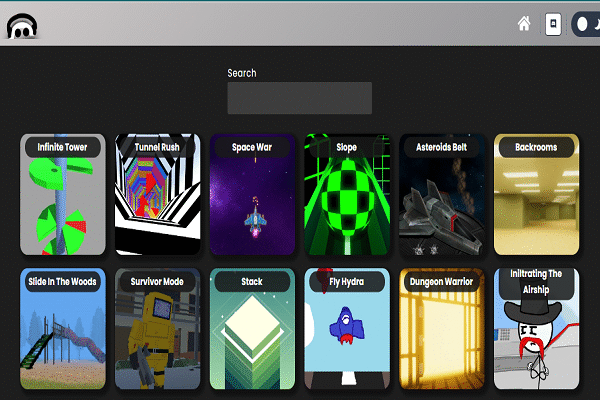Launch the Tunnel Rush game card
This screenshot has width=600, height=400.
tap(157, 200)
